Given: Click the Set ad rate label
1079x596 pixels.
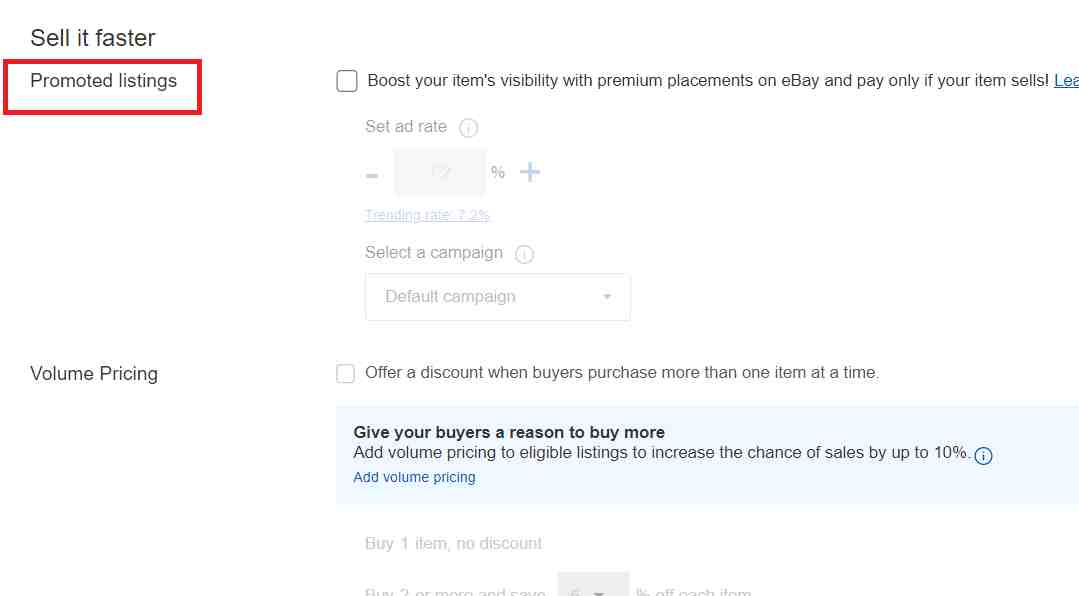Looking at the screenshot, I should coord(406,127).
